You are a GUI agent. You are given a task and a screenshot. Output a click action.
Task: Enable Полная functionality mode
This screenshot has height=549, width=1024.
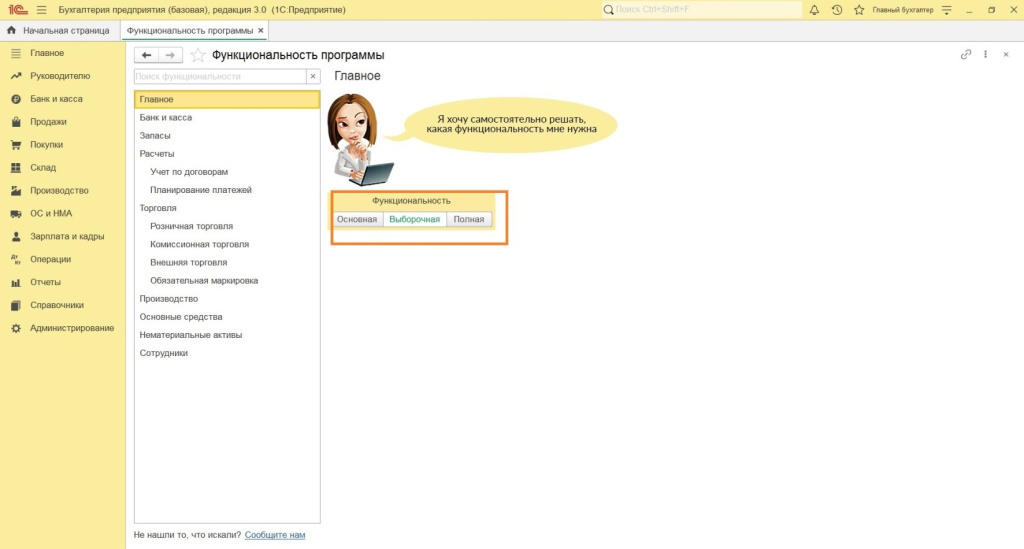pos(469,219)
